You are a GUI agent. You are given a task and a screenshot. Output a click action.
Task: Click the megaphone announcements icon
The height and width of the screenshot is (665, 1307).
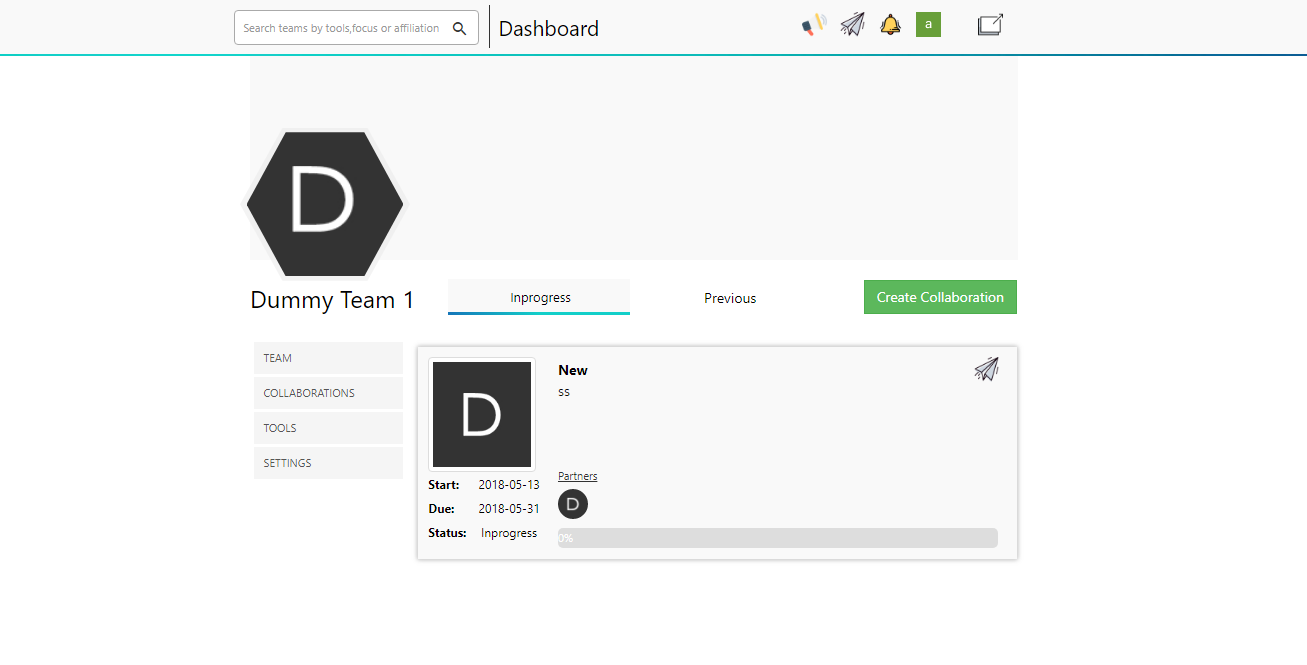click(814, 25)
